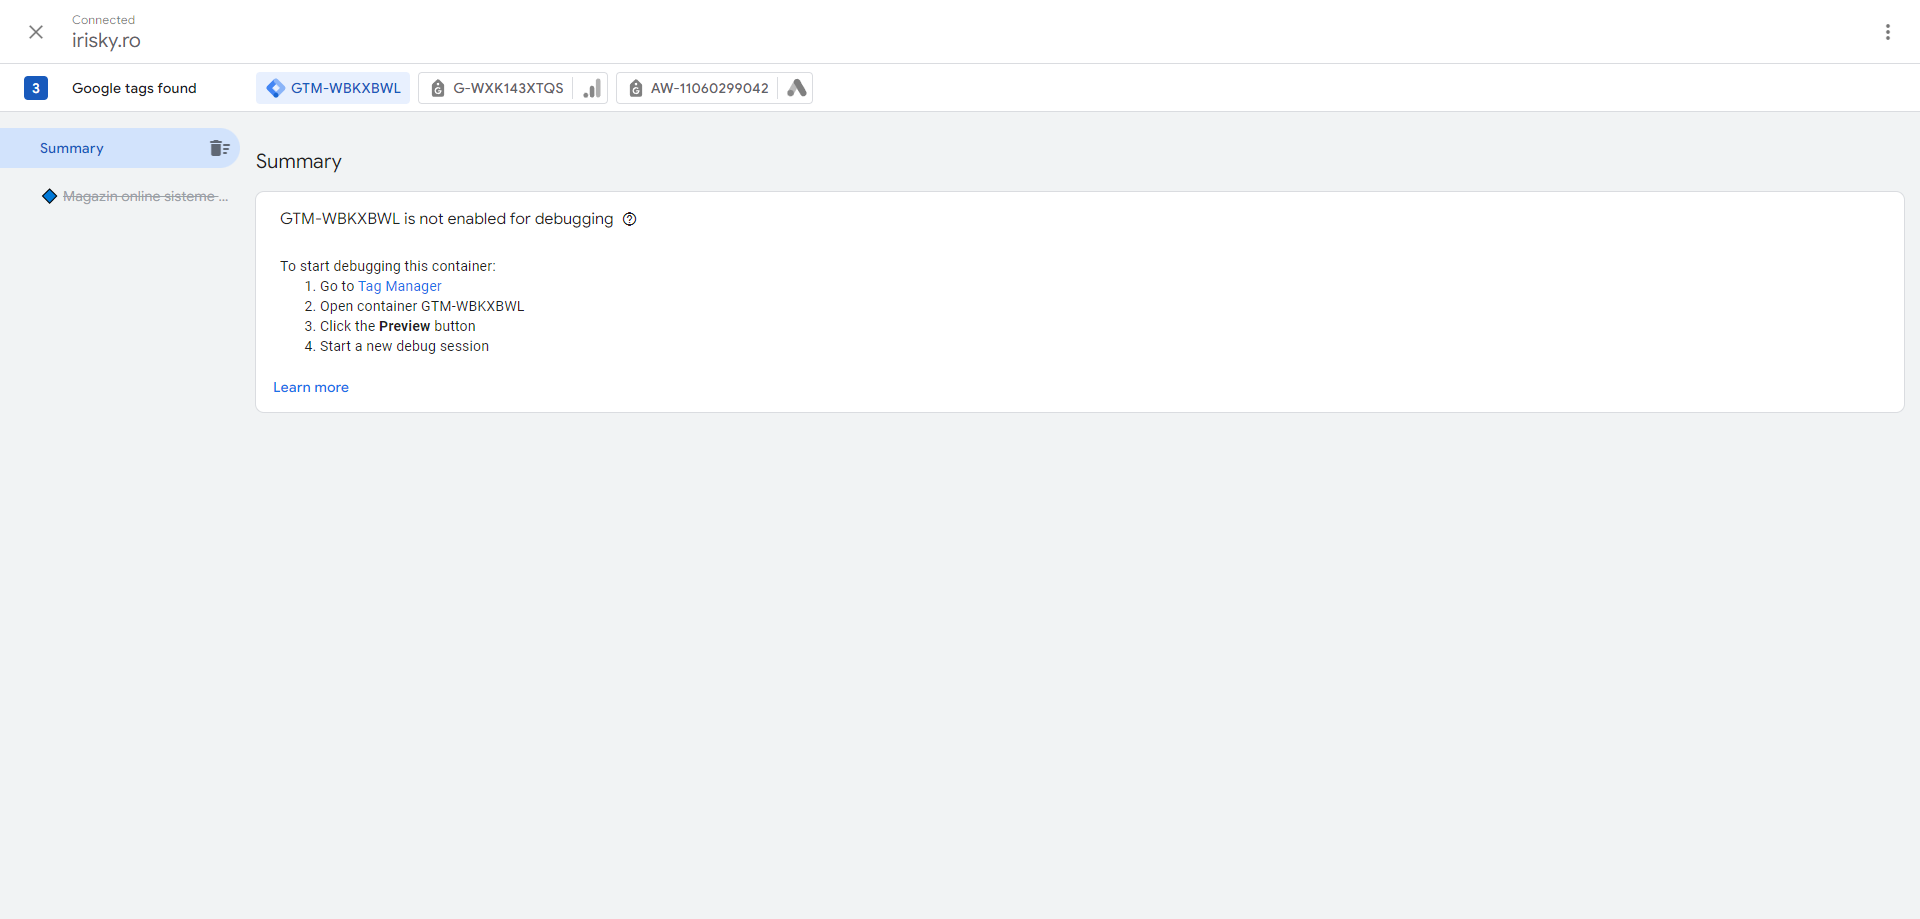Screen dimensions: 1920x919
Task: Click the irisky.ro domain title
Action: [106, 41]
